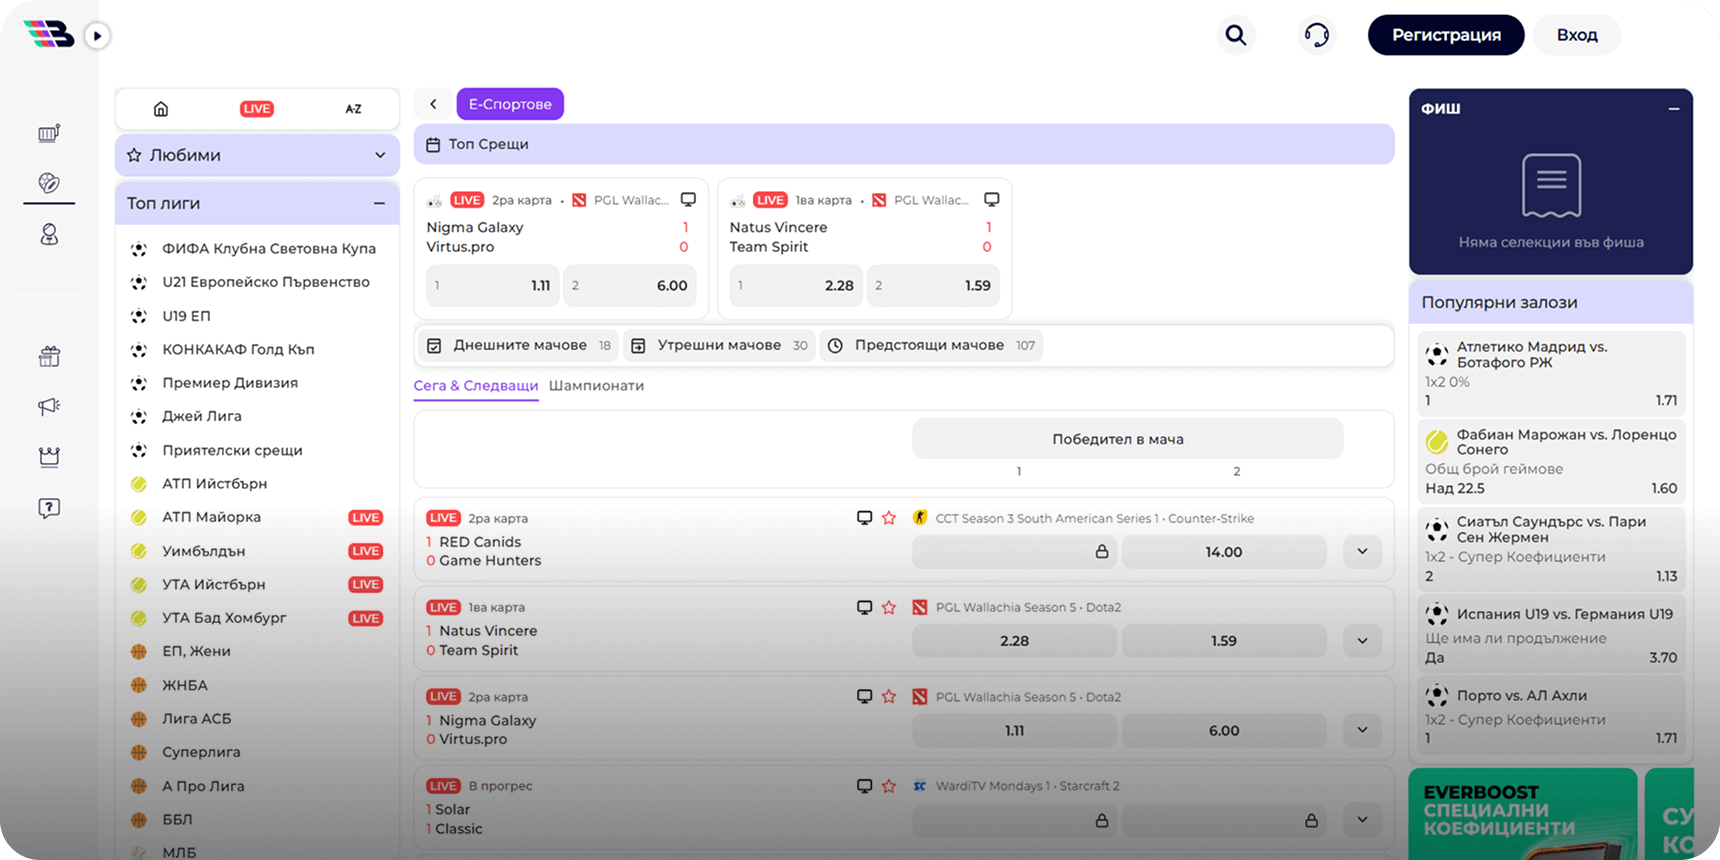Expand the Любими favorites section
Screen dimensions: 1720x860
coord(379,155)
